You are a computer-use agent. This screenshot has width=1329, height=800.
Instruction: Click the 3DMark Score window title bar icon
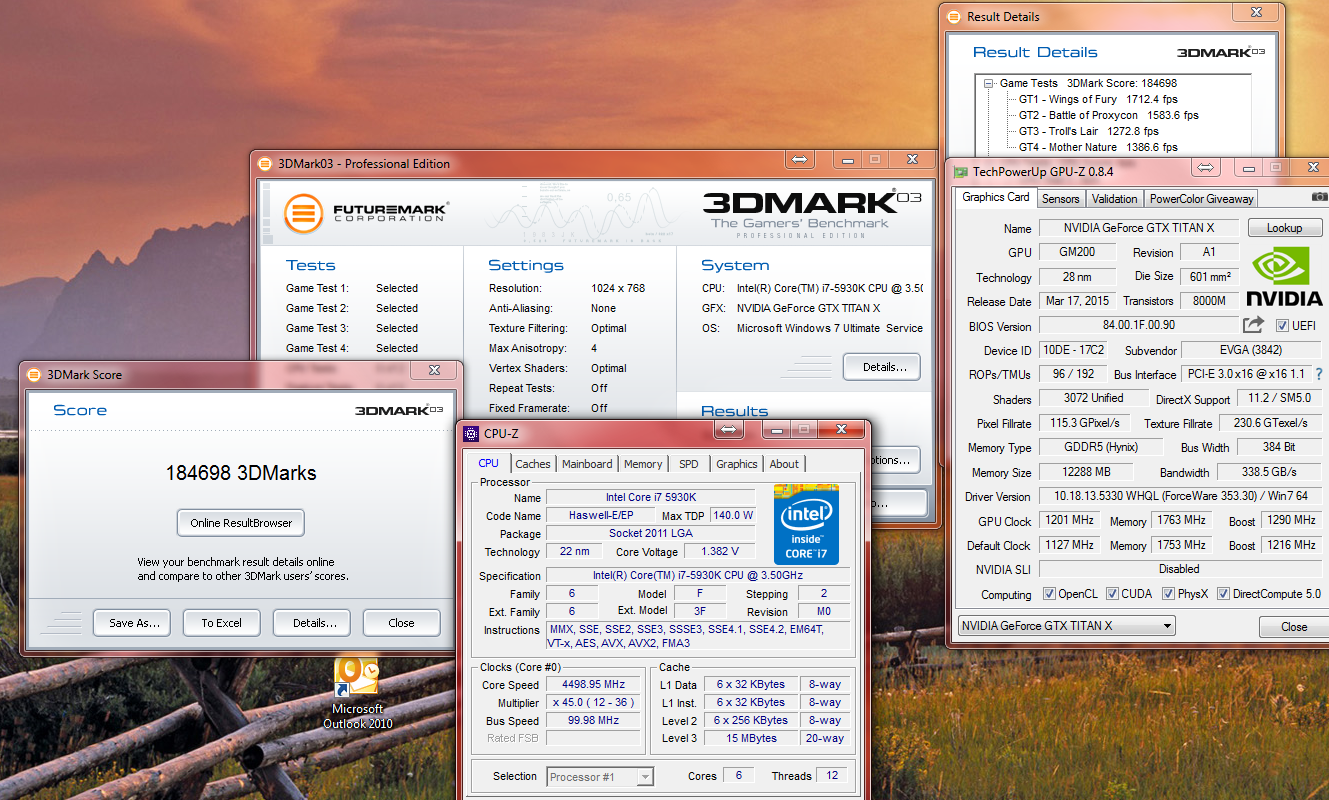34,375
